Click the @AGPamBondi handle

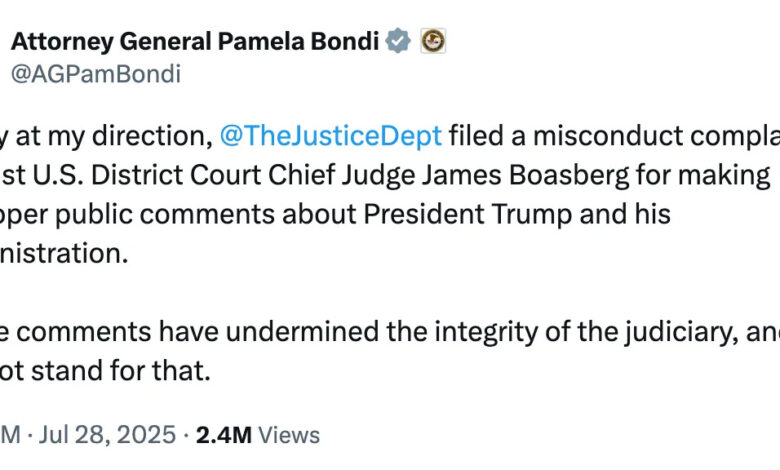pyautogui.click(x=96, y=74)
